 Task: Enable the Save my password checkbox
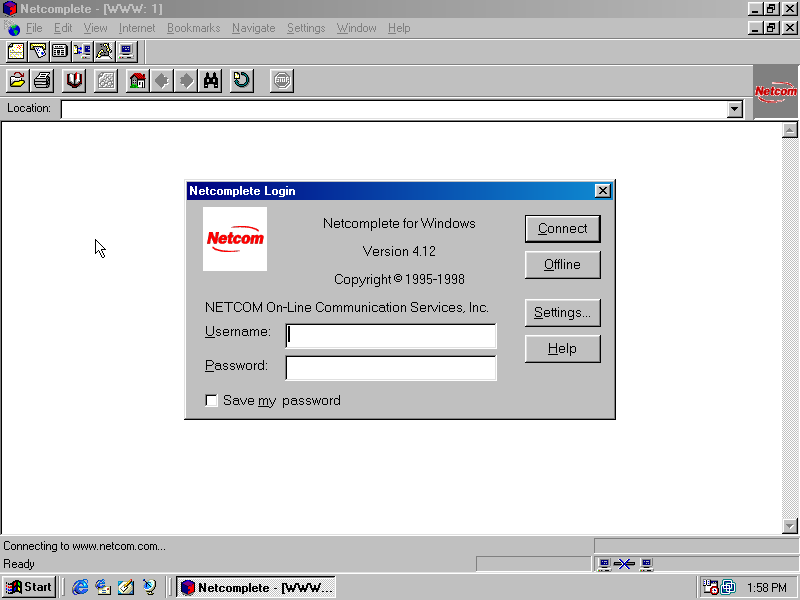tap(211, 401)
